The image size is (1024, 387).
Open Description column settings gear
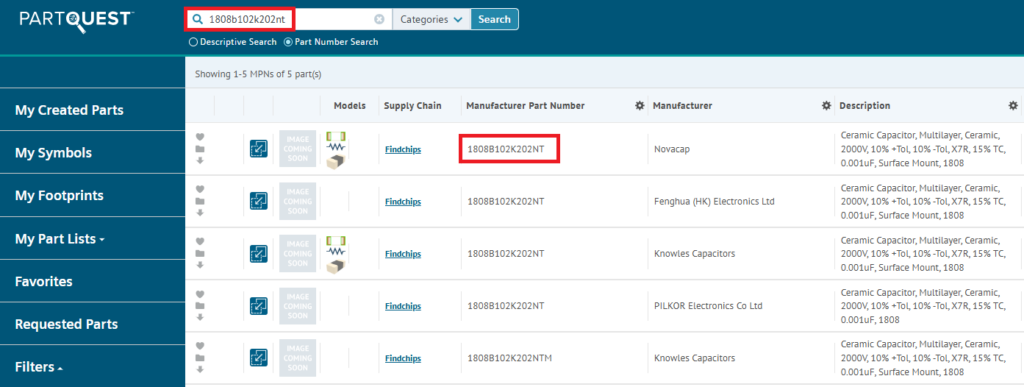point(1013,105)
